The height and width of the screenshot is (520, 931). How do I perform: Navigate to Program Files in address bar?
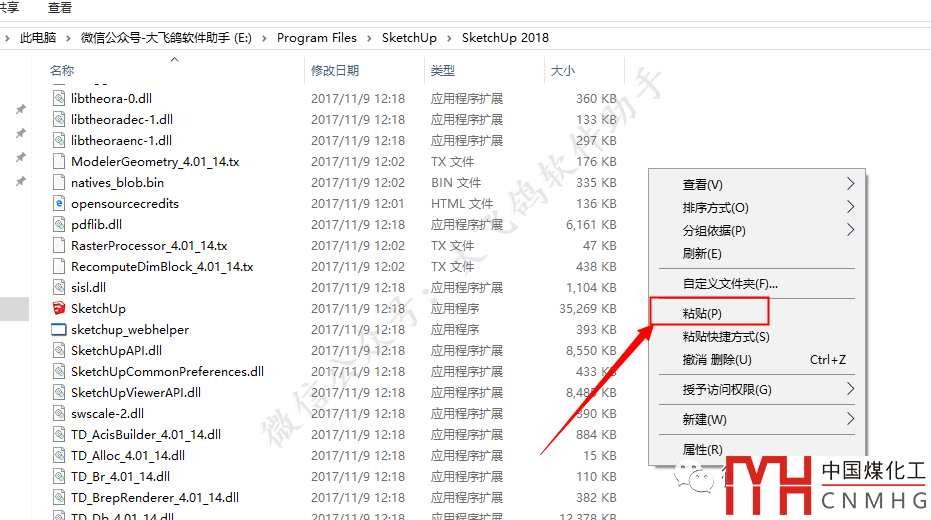[x=316, y=38]
